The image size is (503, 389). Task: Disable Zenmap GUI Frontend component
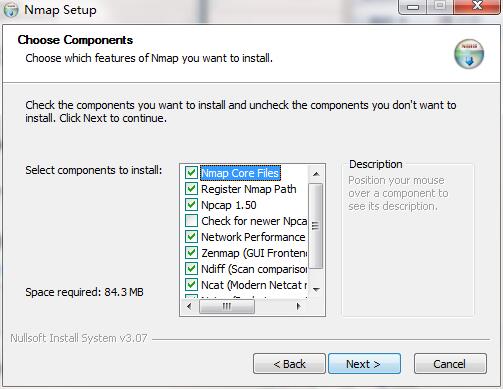click(x=191, y=253)
